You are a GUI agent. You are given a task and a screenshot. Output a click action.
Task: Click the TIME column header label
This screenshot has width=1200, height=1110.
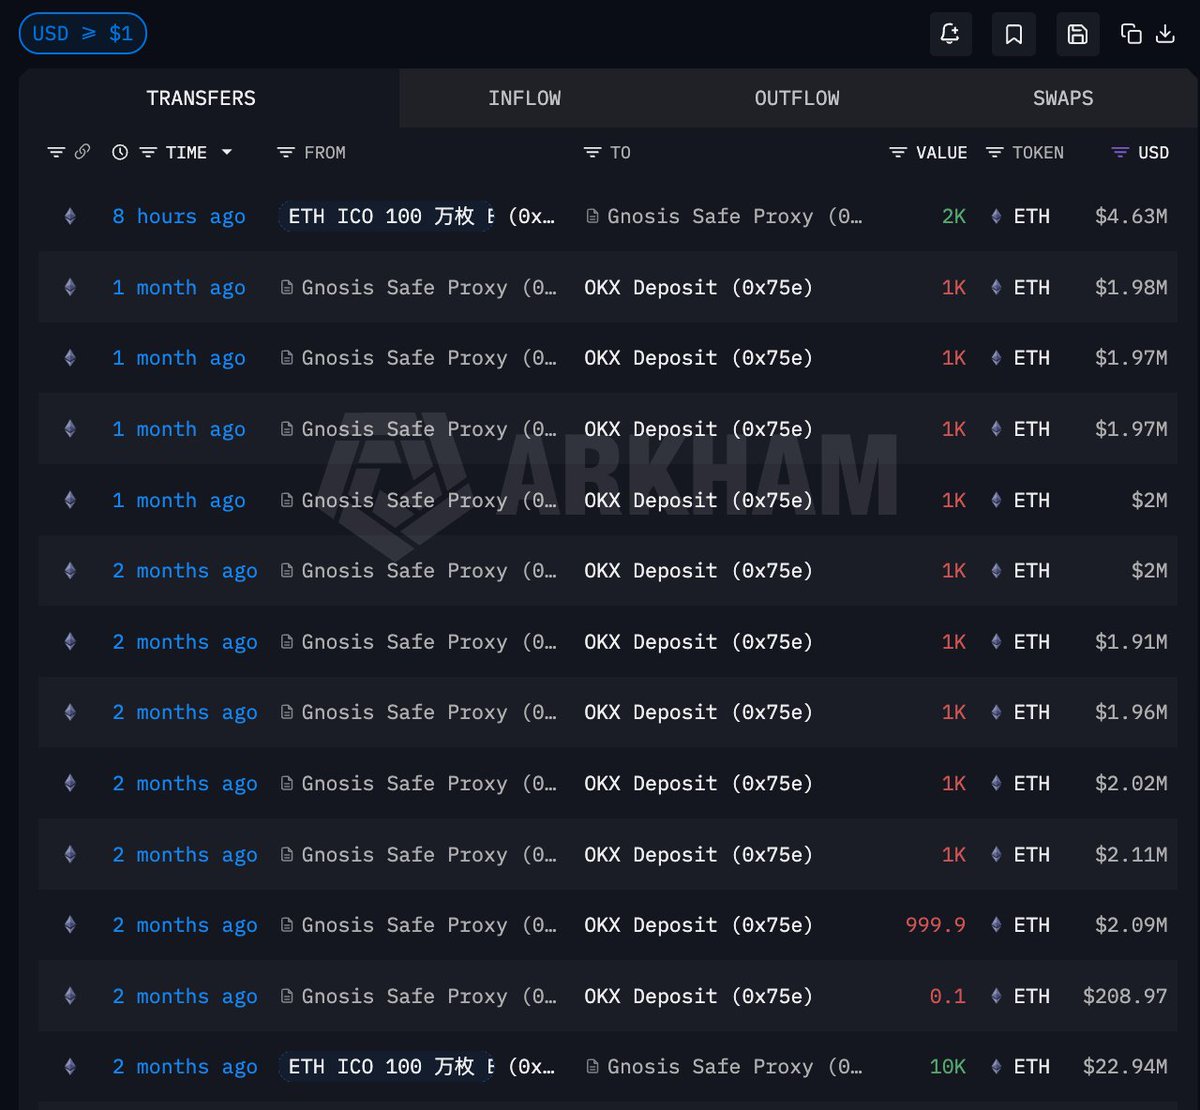tap(186, 153)
